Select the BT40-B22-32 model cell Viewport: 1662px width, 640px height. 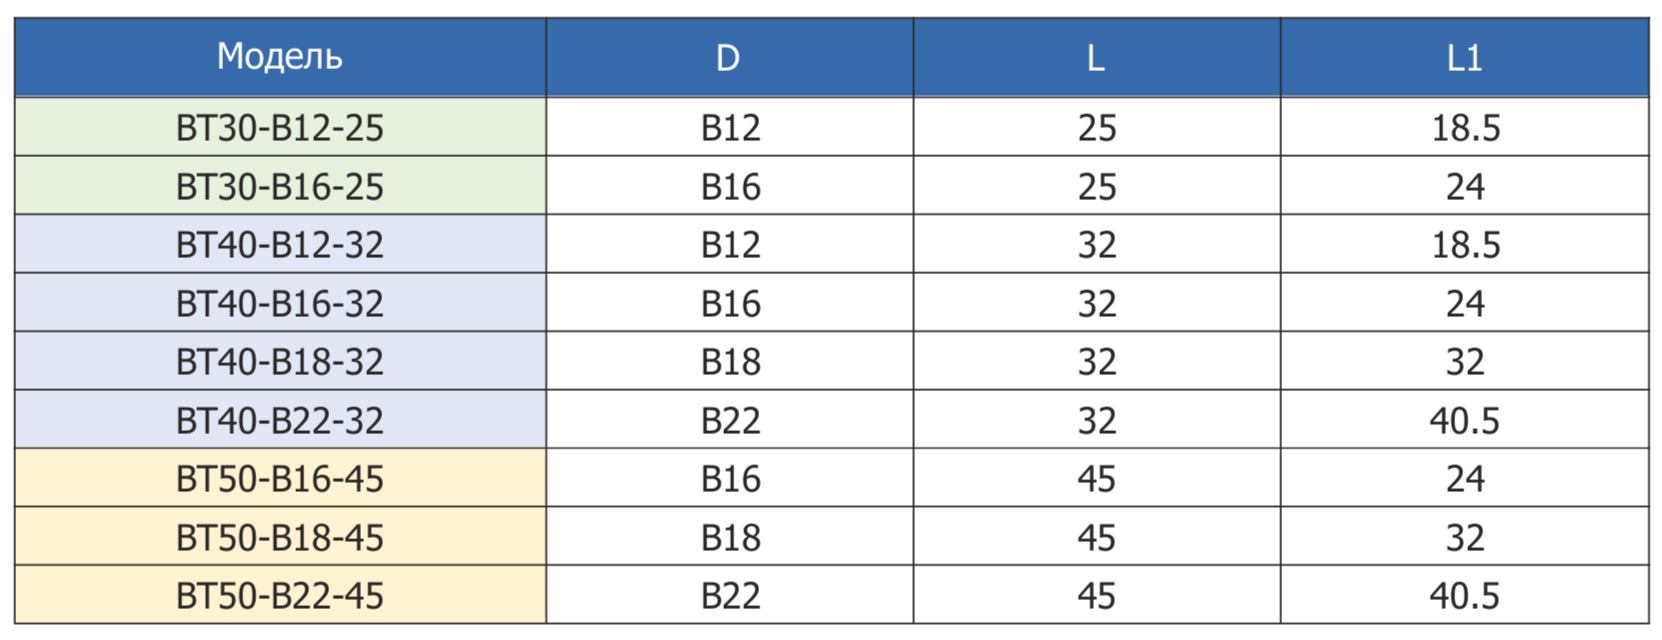pos(280,421)
